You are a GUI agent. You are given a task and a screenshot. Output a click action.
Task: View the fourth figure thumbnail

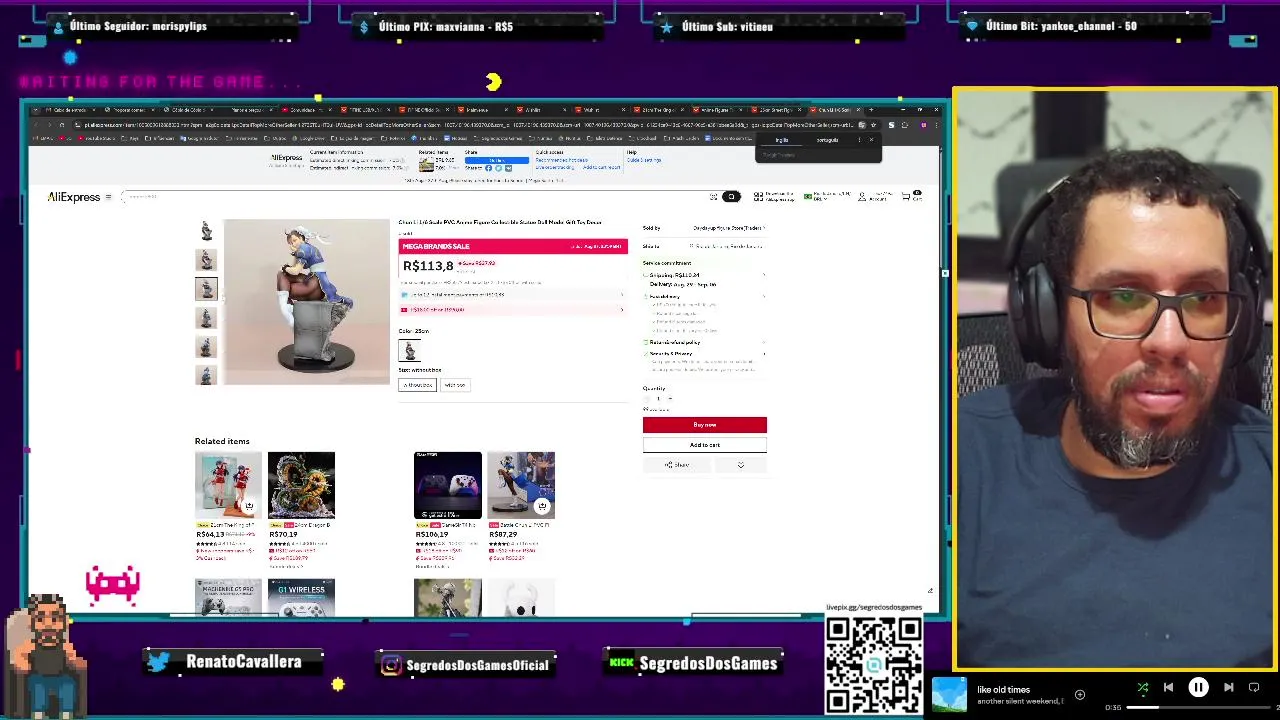click(x=206, y=318)
